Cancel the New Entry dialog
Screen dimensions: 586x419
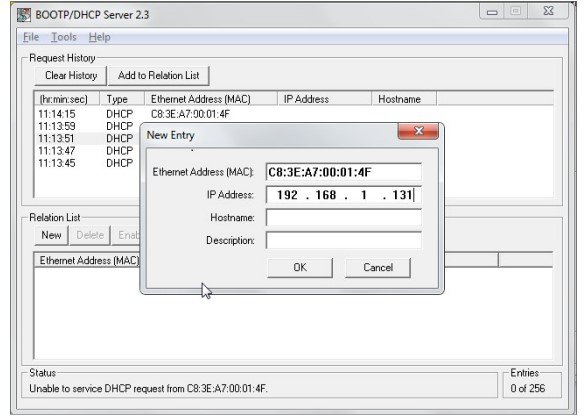click(x=378, y=268)
